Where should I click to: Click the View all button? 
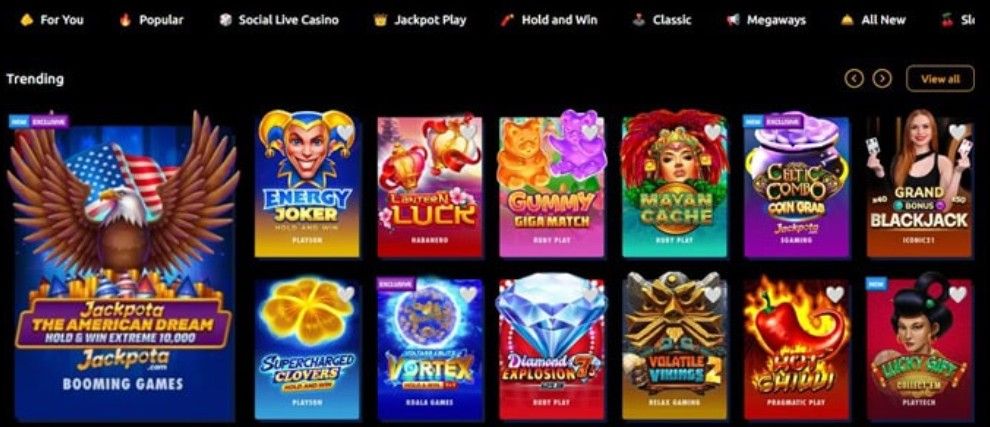(940, 79)
